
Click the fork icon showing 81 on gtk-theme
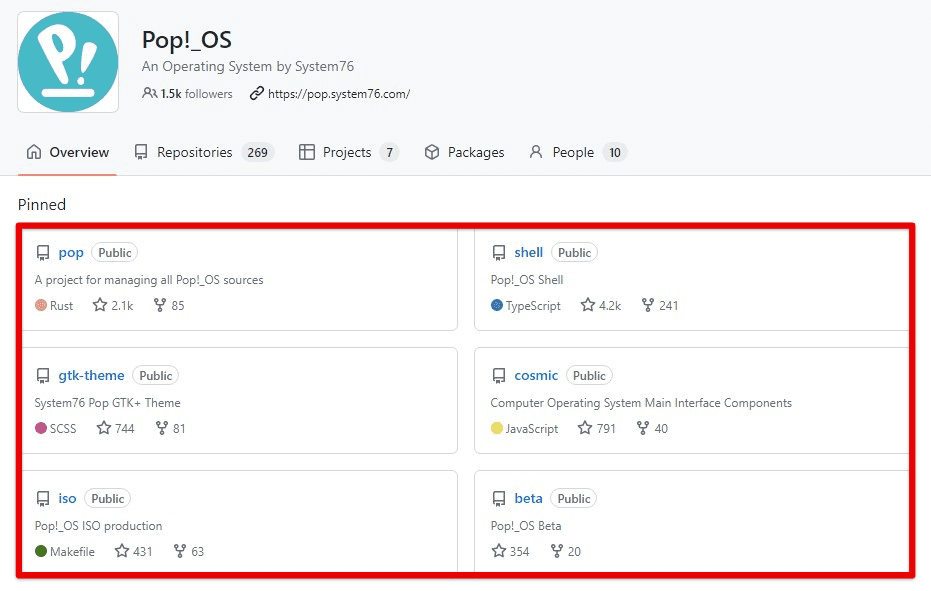(x=162, y=428)
